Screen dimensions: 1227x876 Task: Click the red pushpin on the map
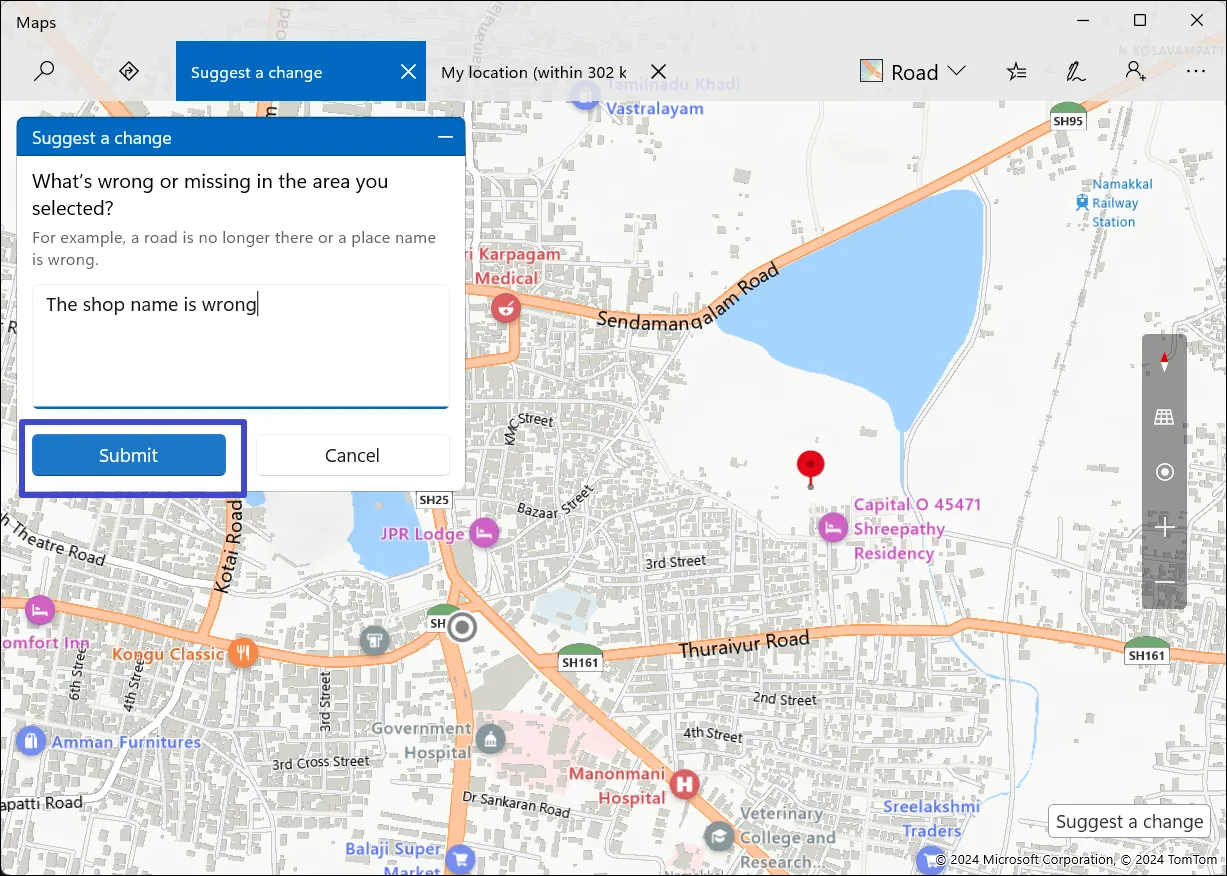[x=810, y=466]
